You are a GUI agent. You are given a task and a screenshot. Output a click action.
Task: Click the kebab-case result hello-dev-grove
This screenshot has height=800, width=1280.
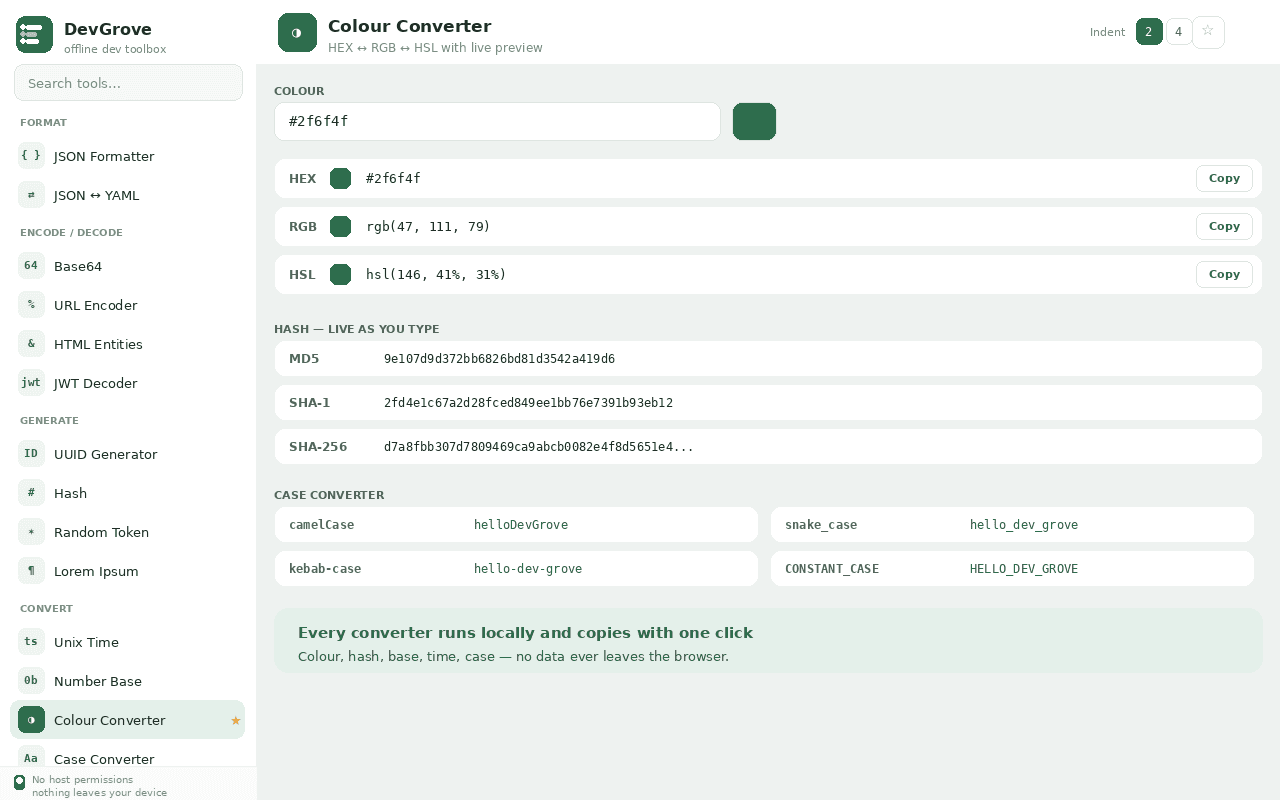pyautogui.click(x=528, y=569)
